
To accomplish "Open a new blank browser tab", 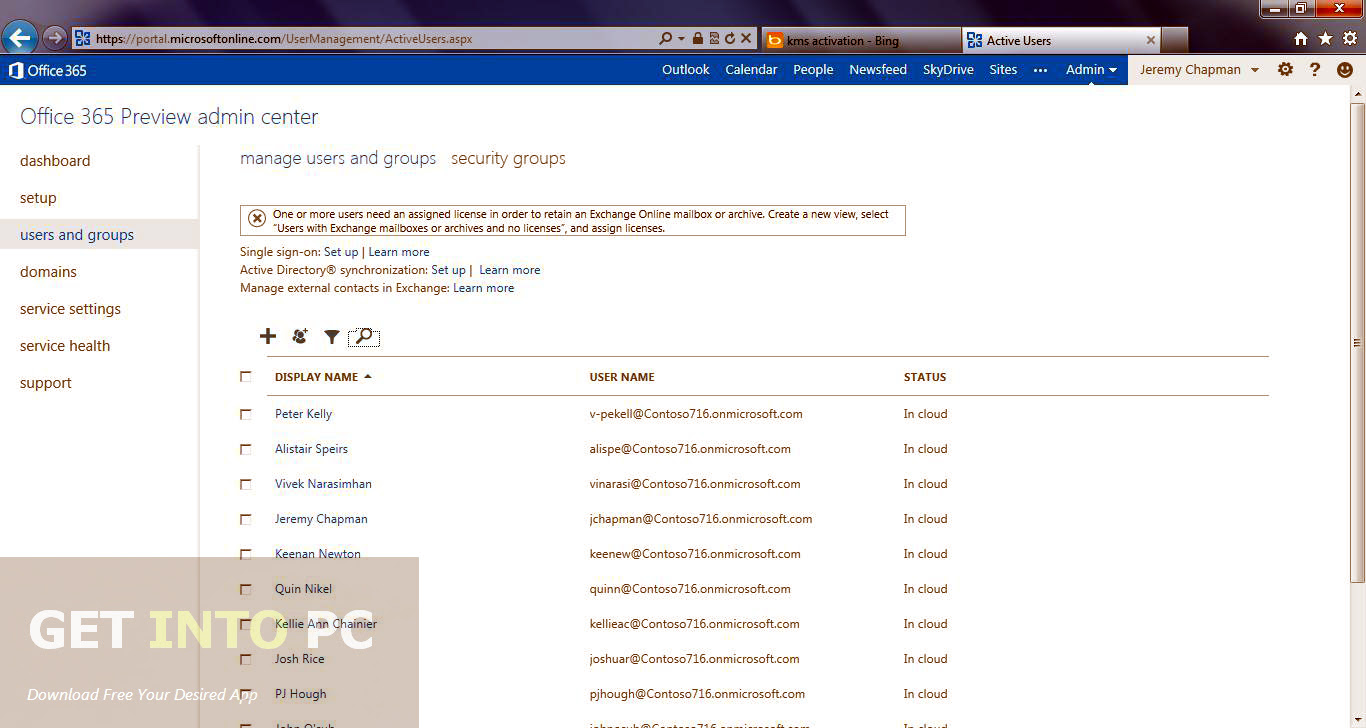I will tap(1176, 40).
